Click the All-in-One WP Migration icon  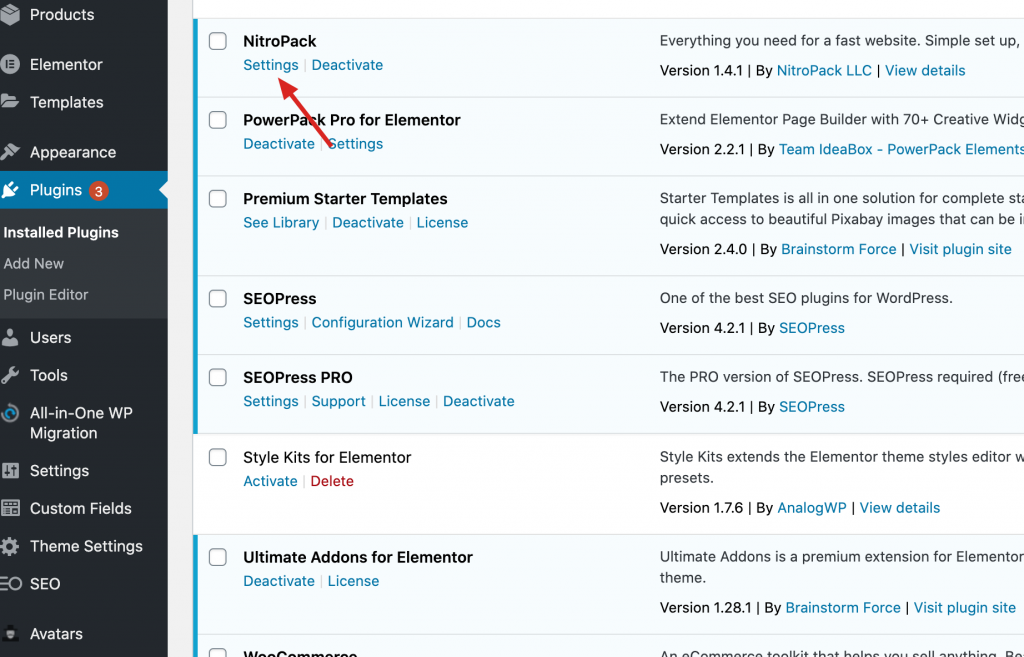tap(10, 414)
